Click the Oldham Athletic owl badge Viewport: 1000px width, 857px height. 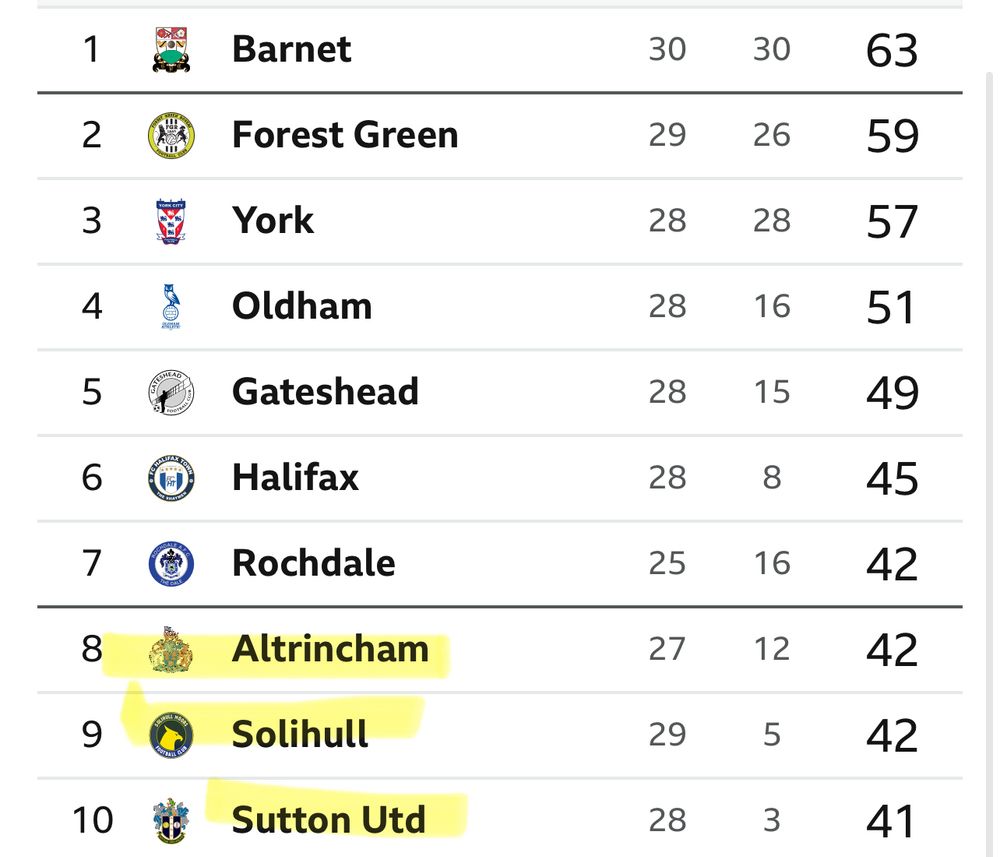point(171,307)
